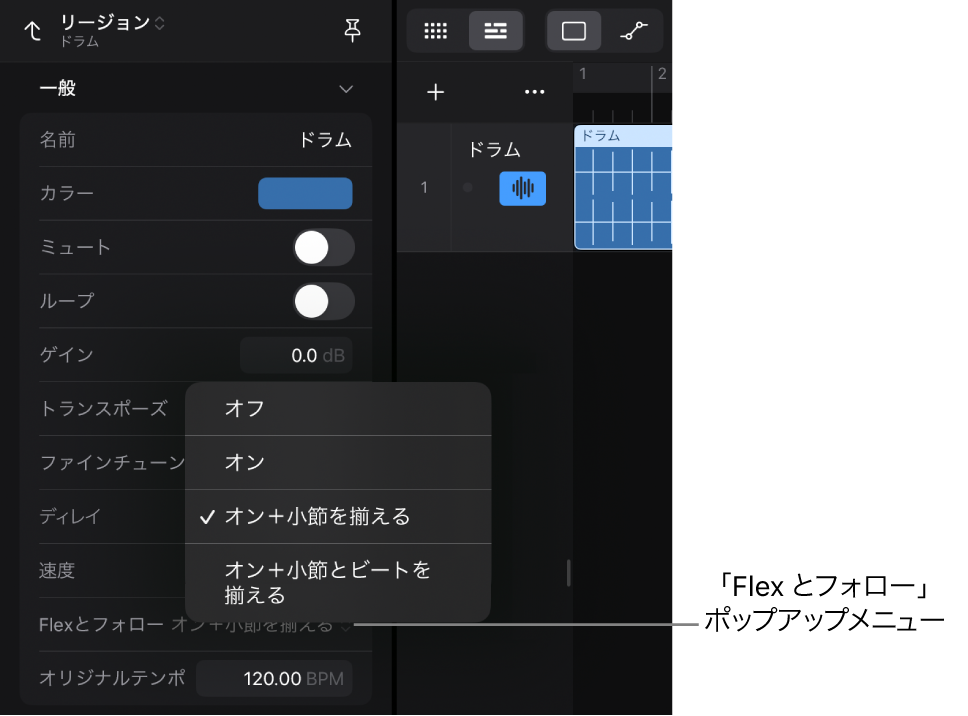Image resolution: width=968 pixels, height=716 pixels.
Task: Collapse the 一般 section
Action: pos(346,88)
